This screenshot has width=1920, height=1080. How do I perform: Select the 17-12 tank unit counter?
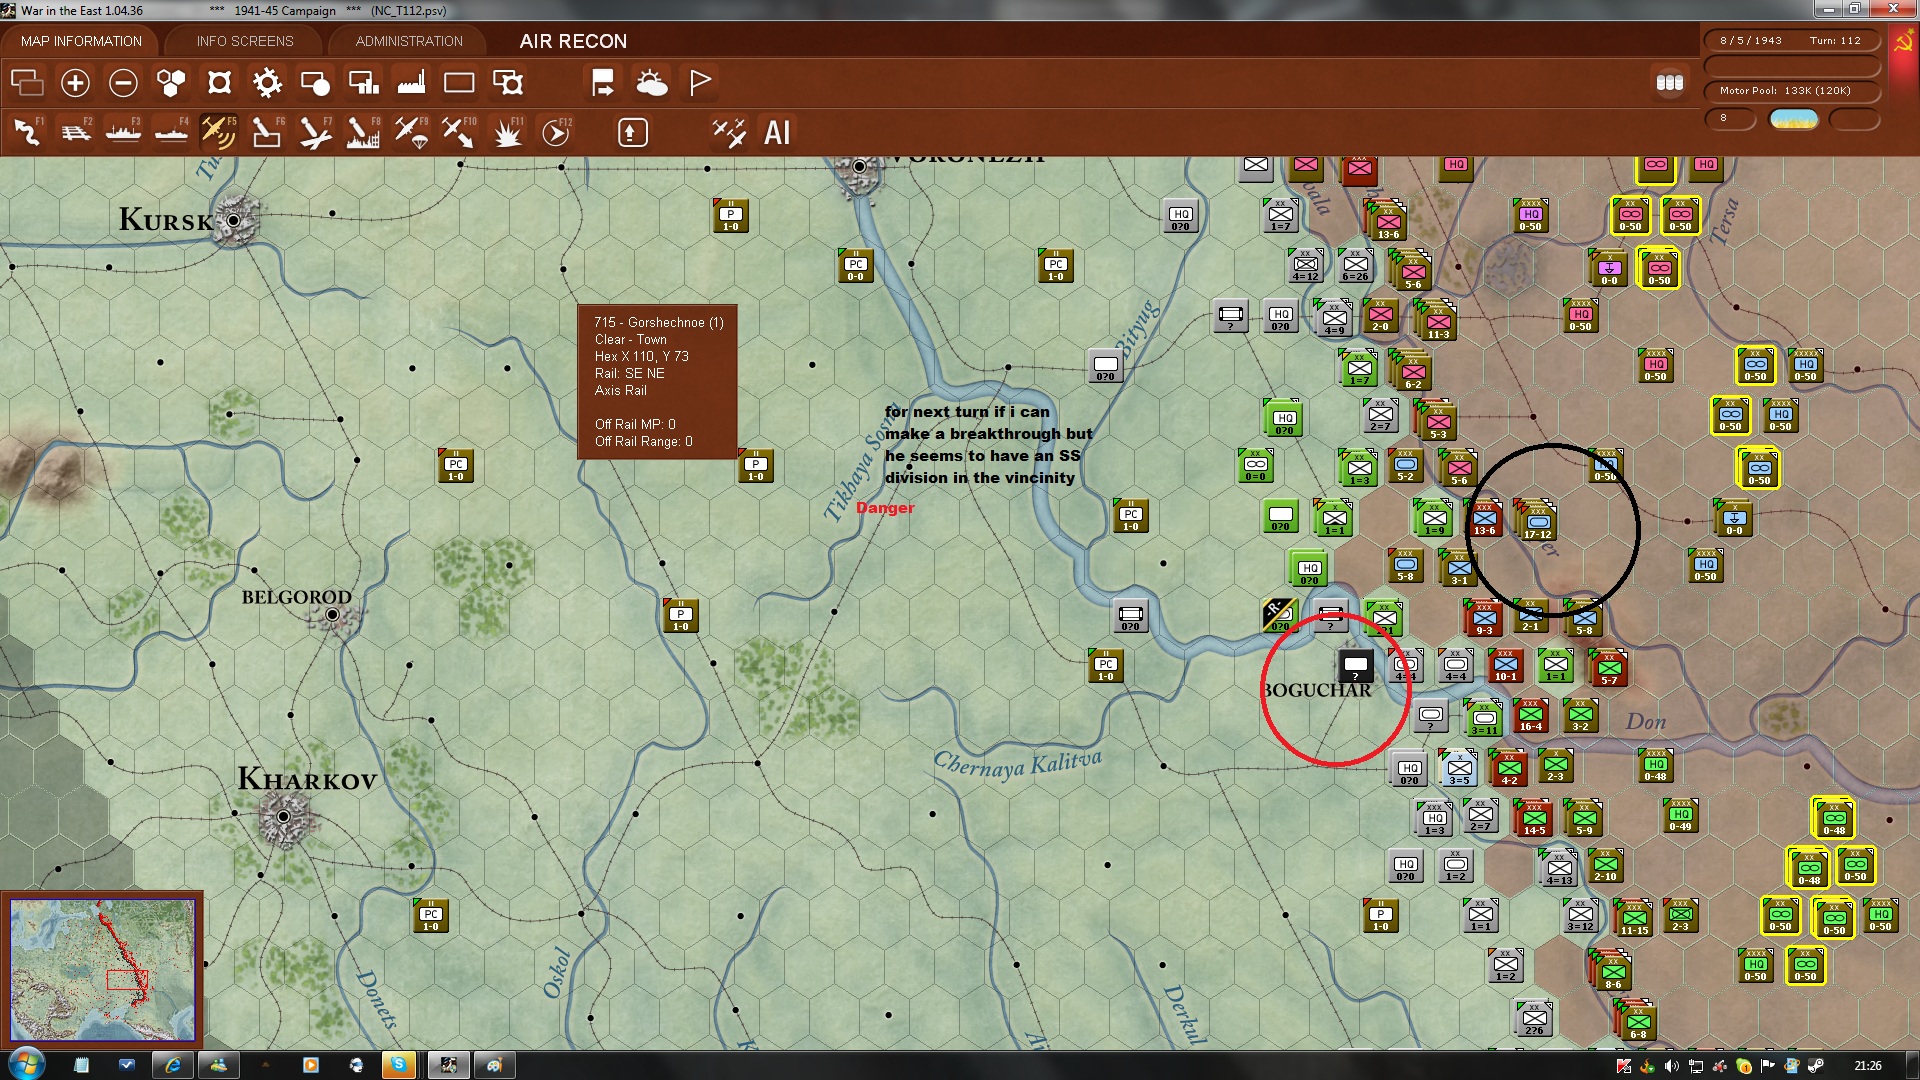pos(1538,520)
